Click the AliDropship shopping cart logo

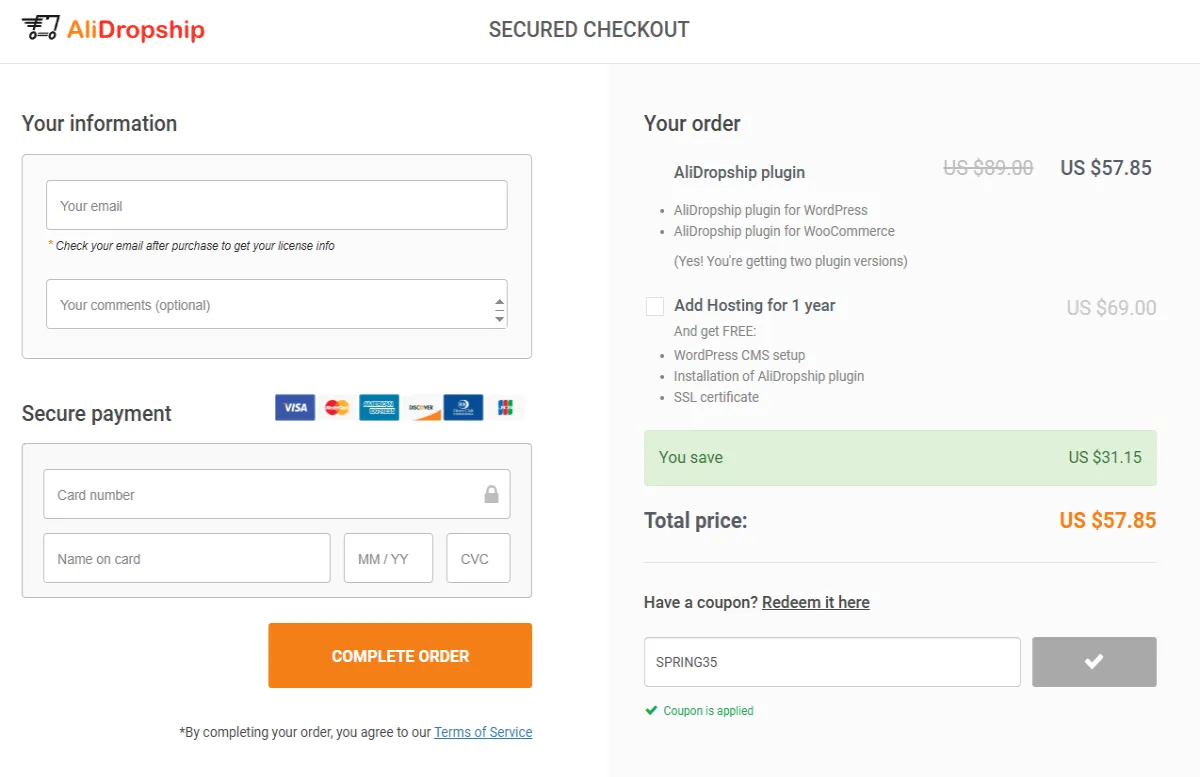point(42,29)
